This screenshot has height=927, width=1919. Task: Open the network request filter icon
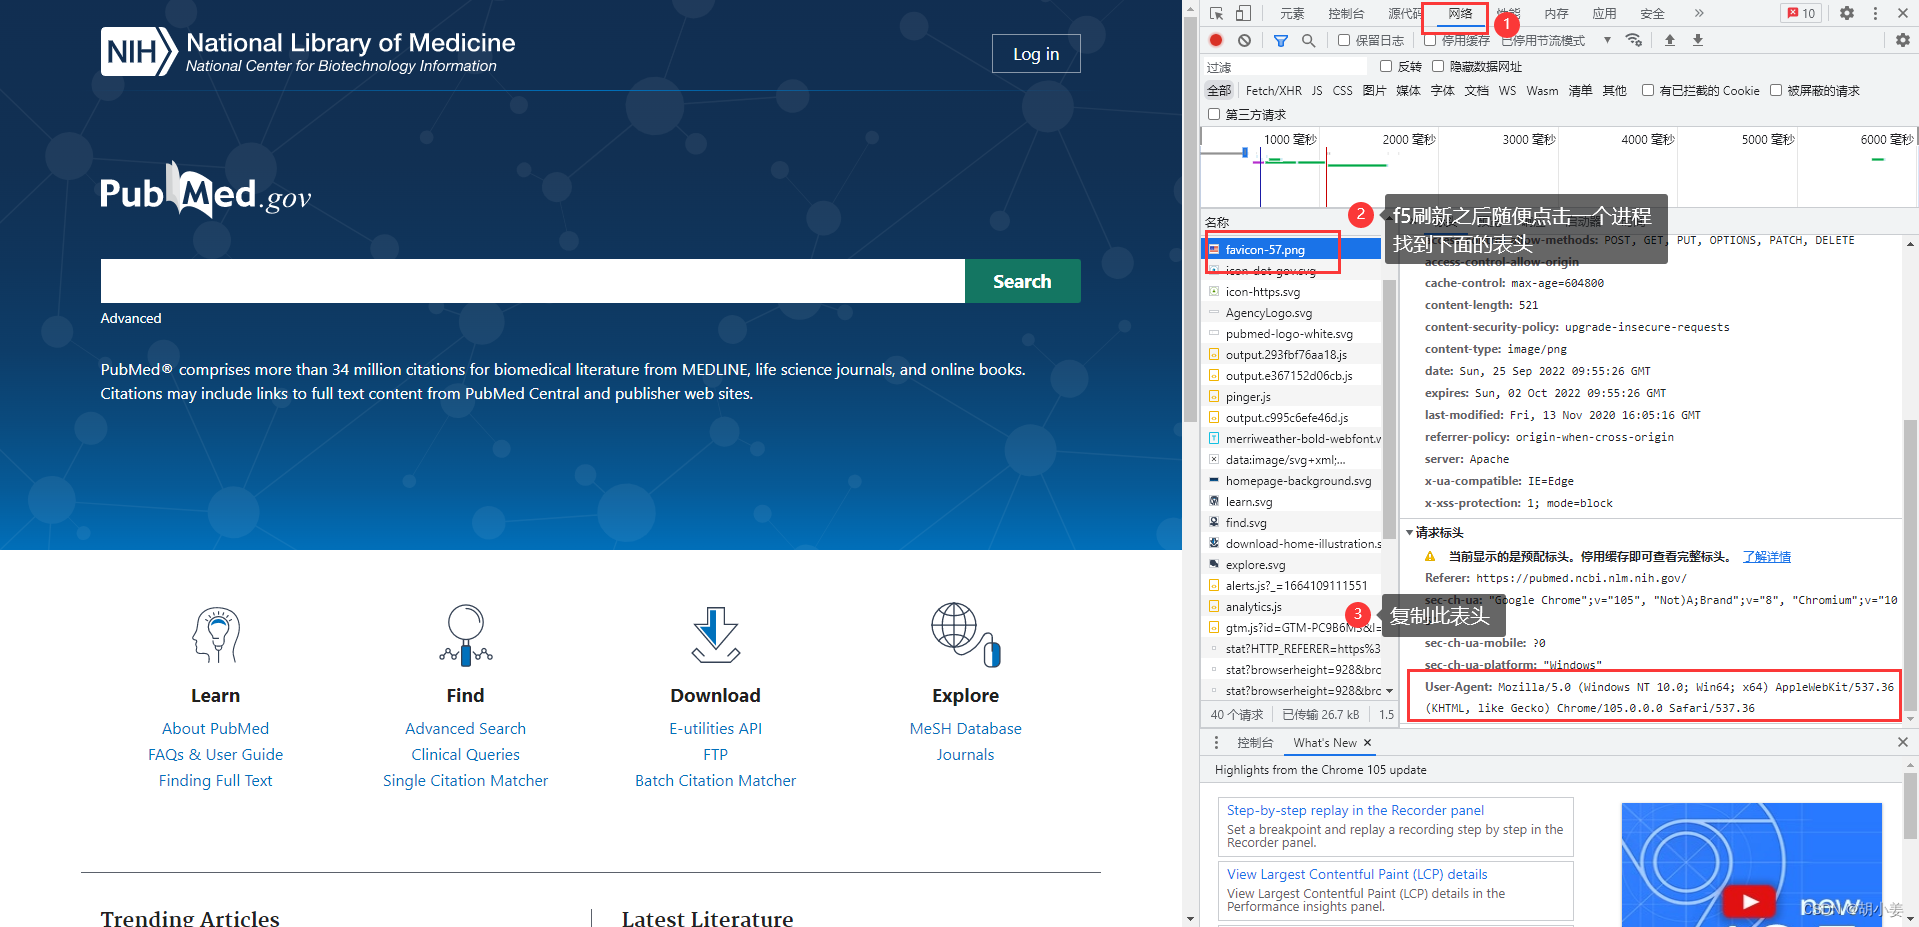[1281, 40]
